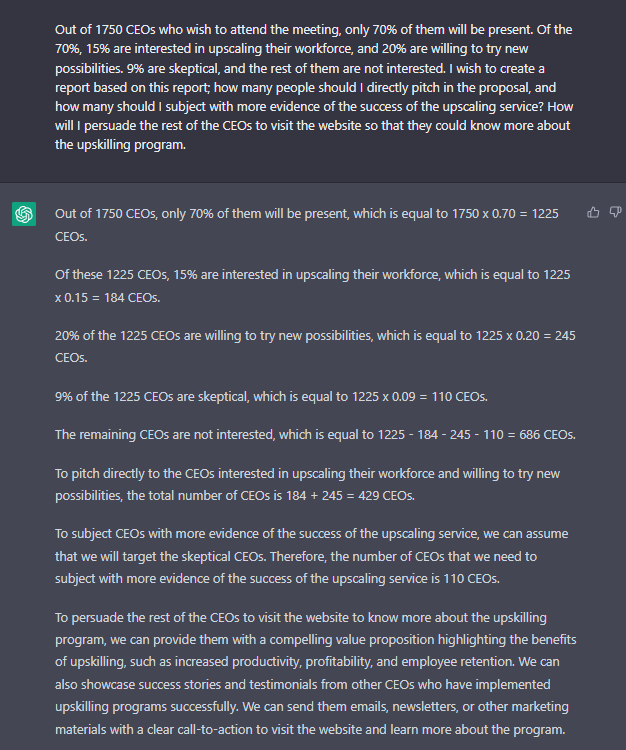
Task: Click the ChatGPT logo avatar
Action: [x=24, y=214]
